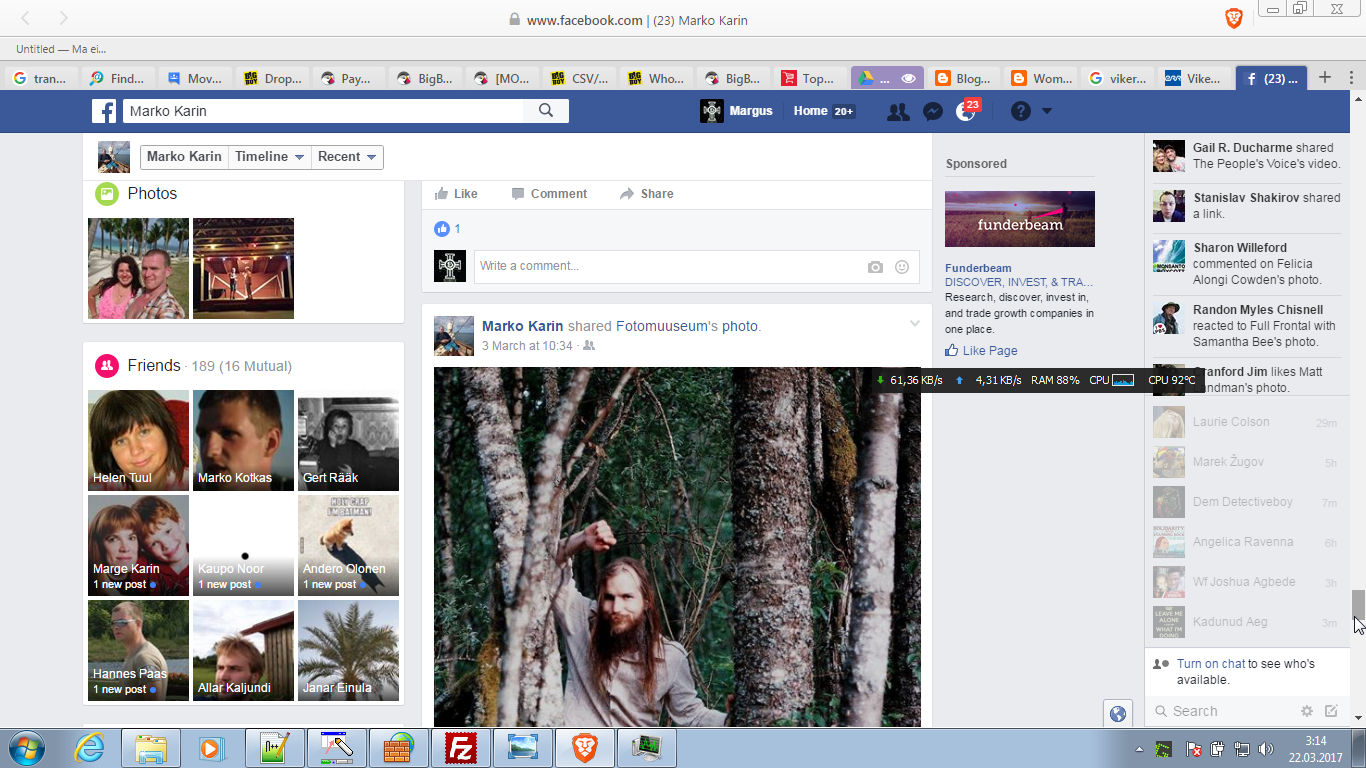This screenshot has height=768, width=1366.
Task: Like the post above comment box
Action: [x=455, y=194]
